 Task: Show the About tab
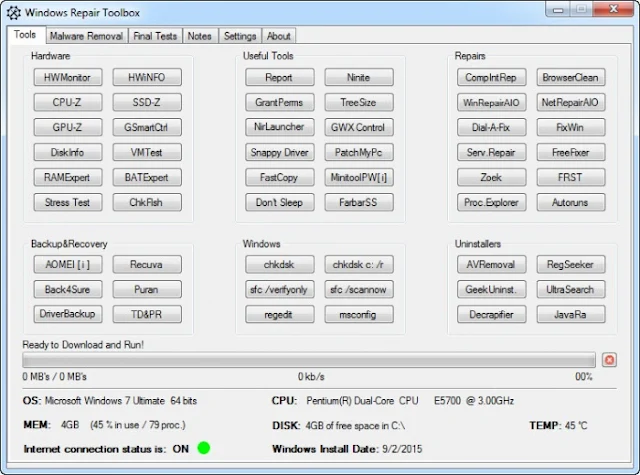tap(279, 36)
